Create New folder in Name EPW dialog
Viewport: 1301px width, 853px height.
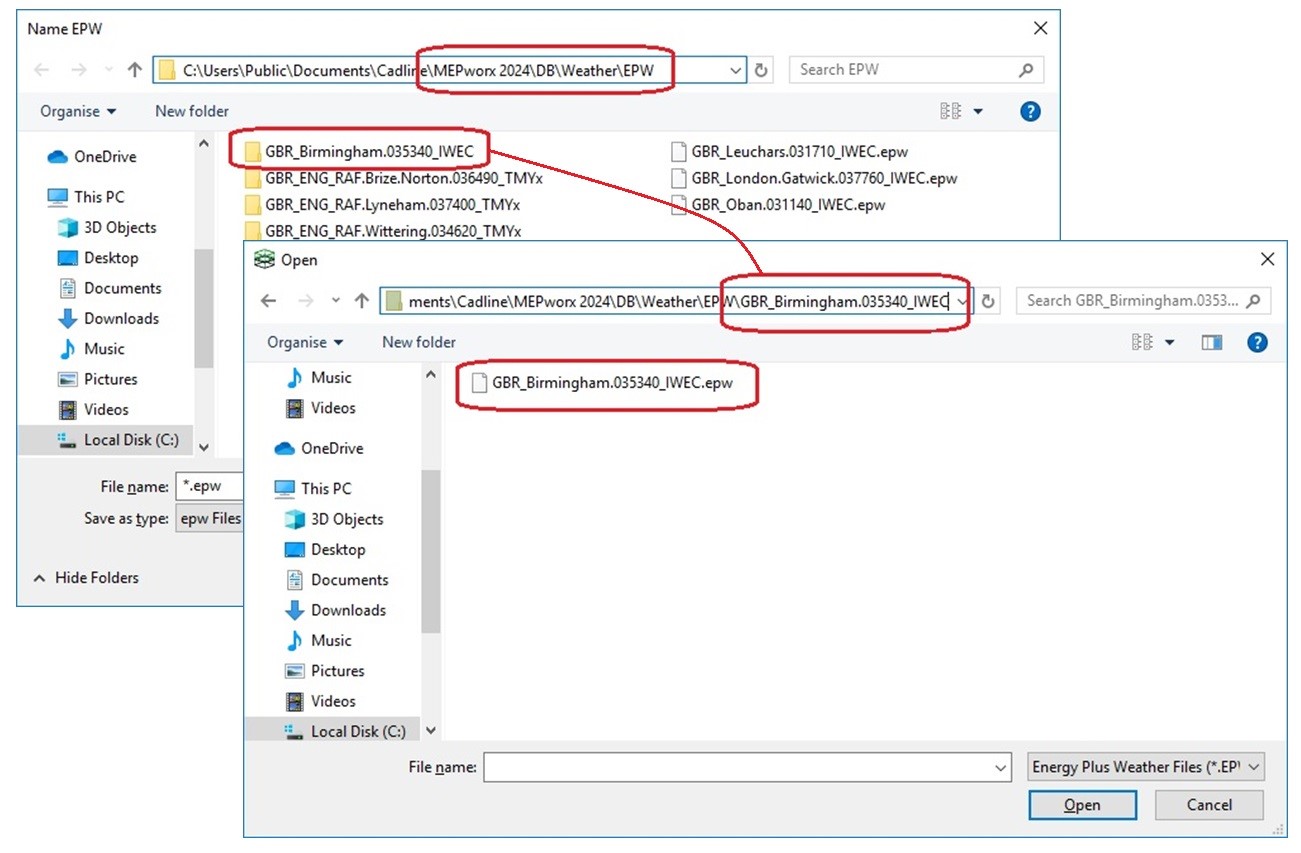[x=192, y=111]
